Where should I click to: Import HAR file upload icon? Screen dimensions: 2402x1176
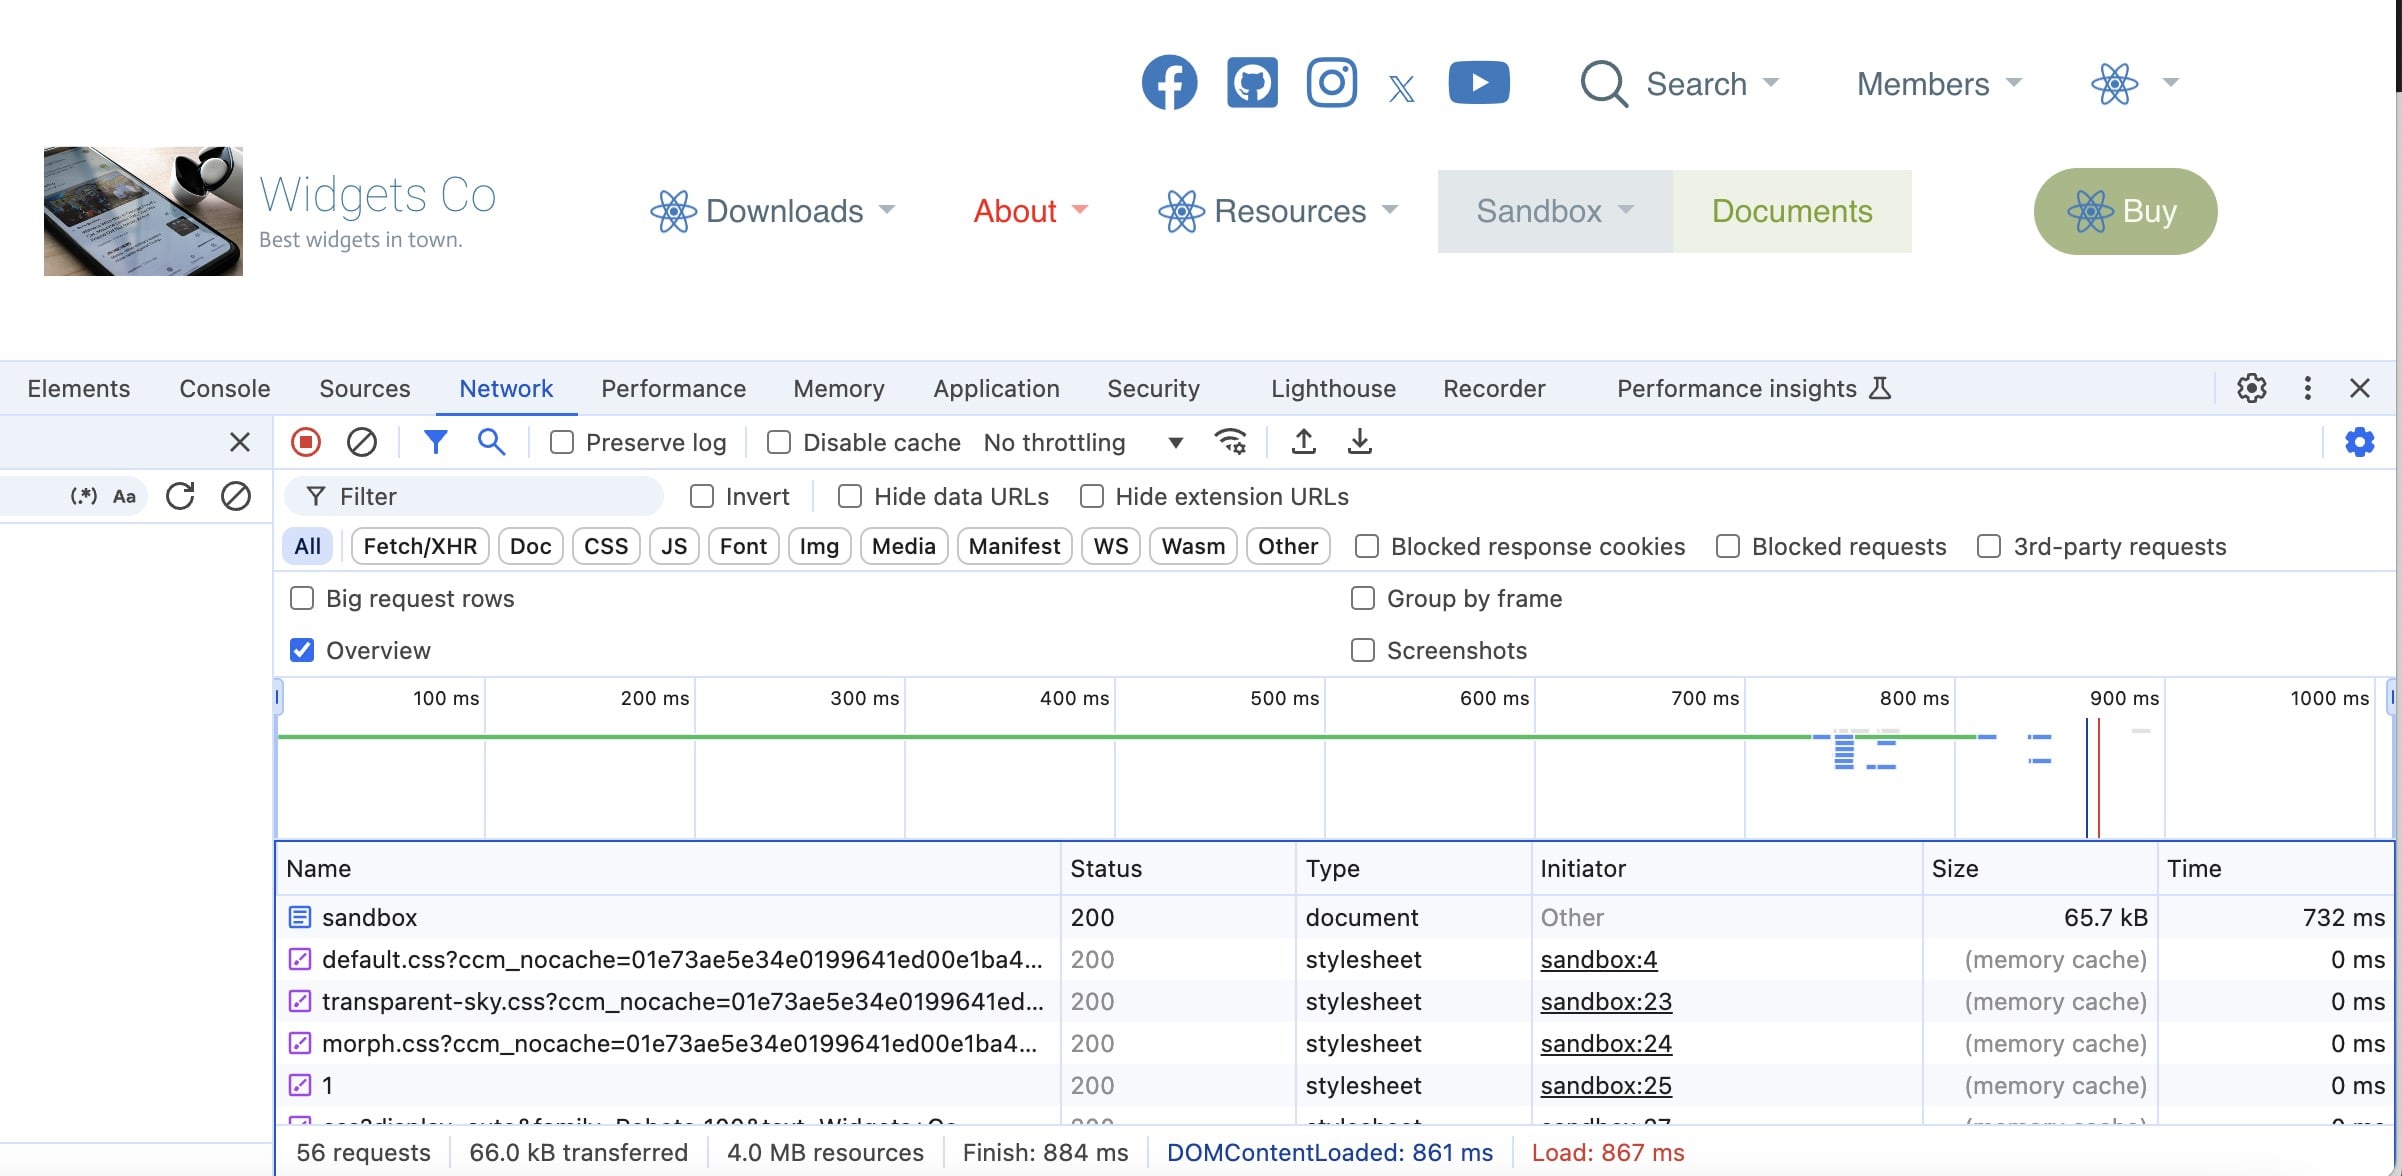1303,442
